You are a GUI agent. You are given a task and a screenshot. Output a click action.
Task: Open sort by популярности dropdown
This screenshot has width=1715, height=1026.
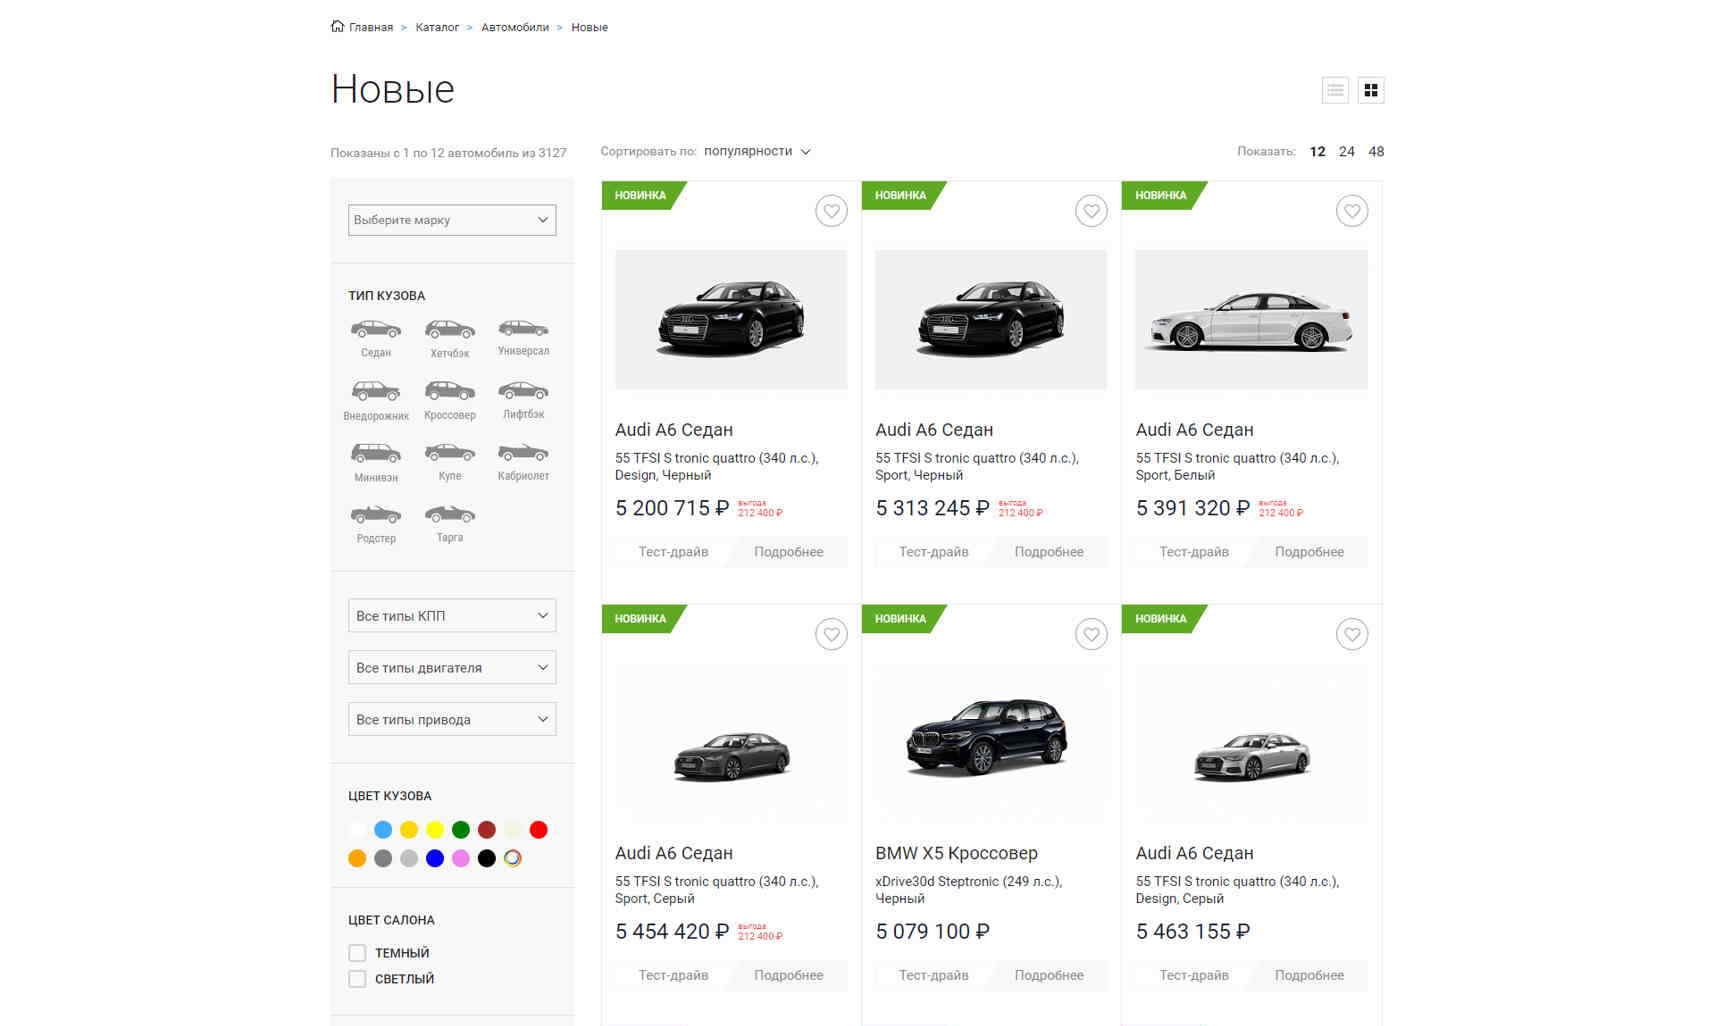(756, 152)
